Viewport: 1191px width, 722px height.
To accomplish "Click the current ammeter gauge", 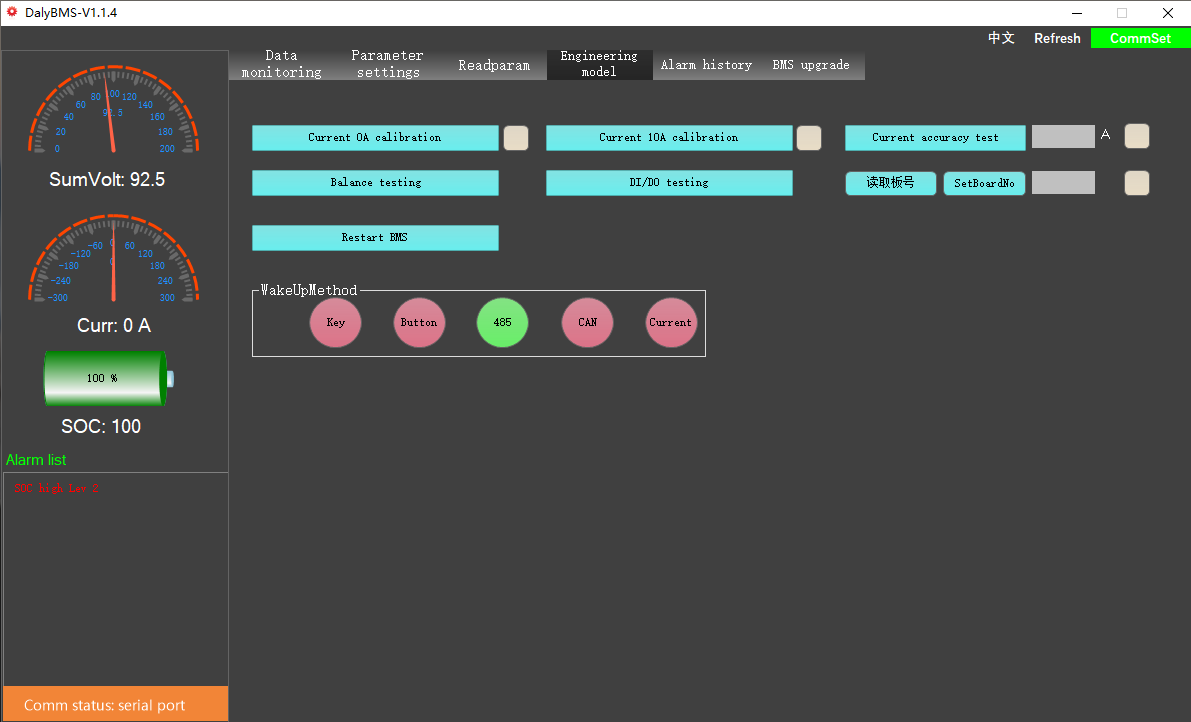I will tap(113, 259).
